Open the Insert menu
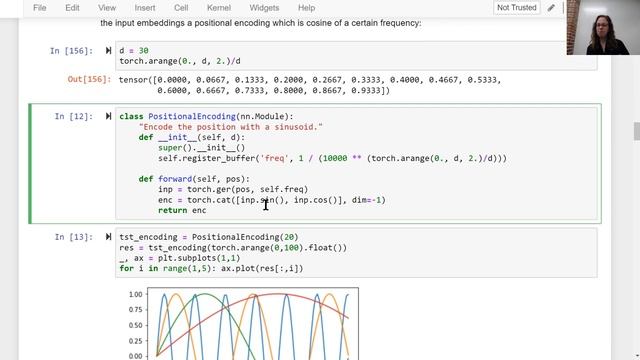The width and height of the screenshot is (640, 360). 145,8
